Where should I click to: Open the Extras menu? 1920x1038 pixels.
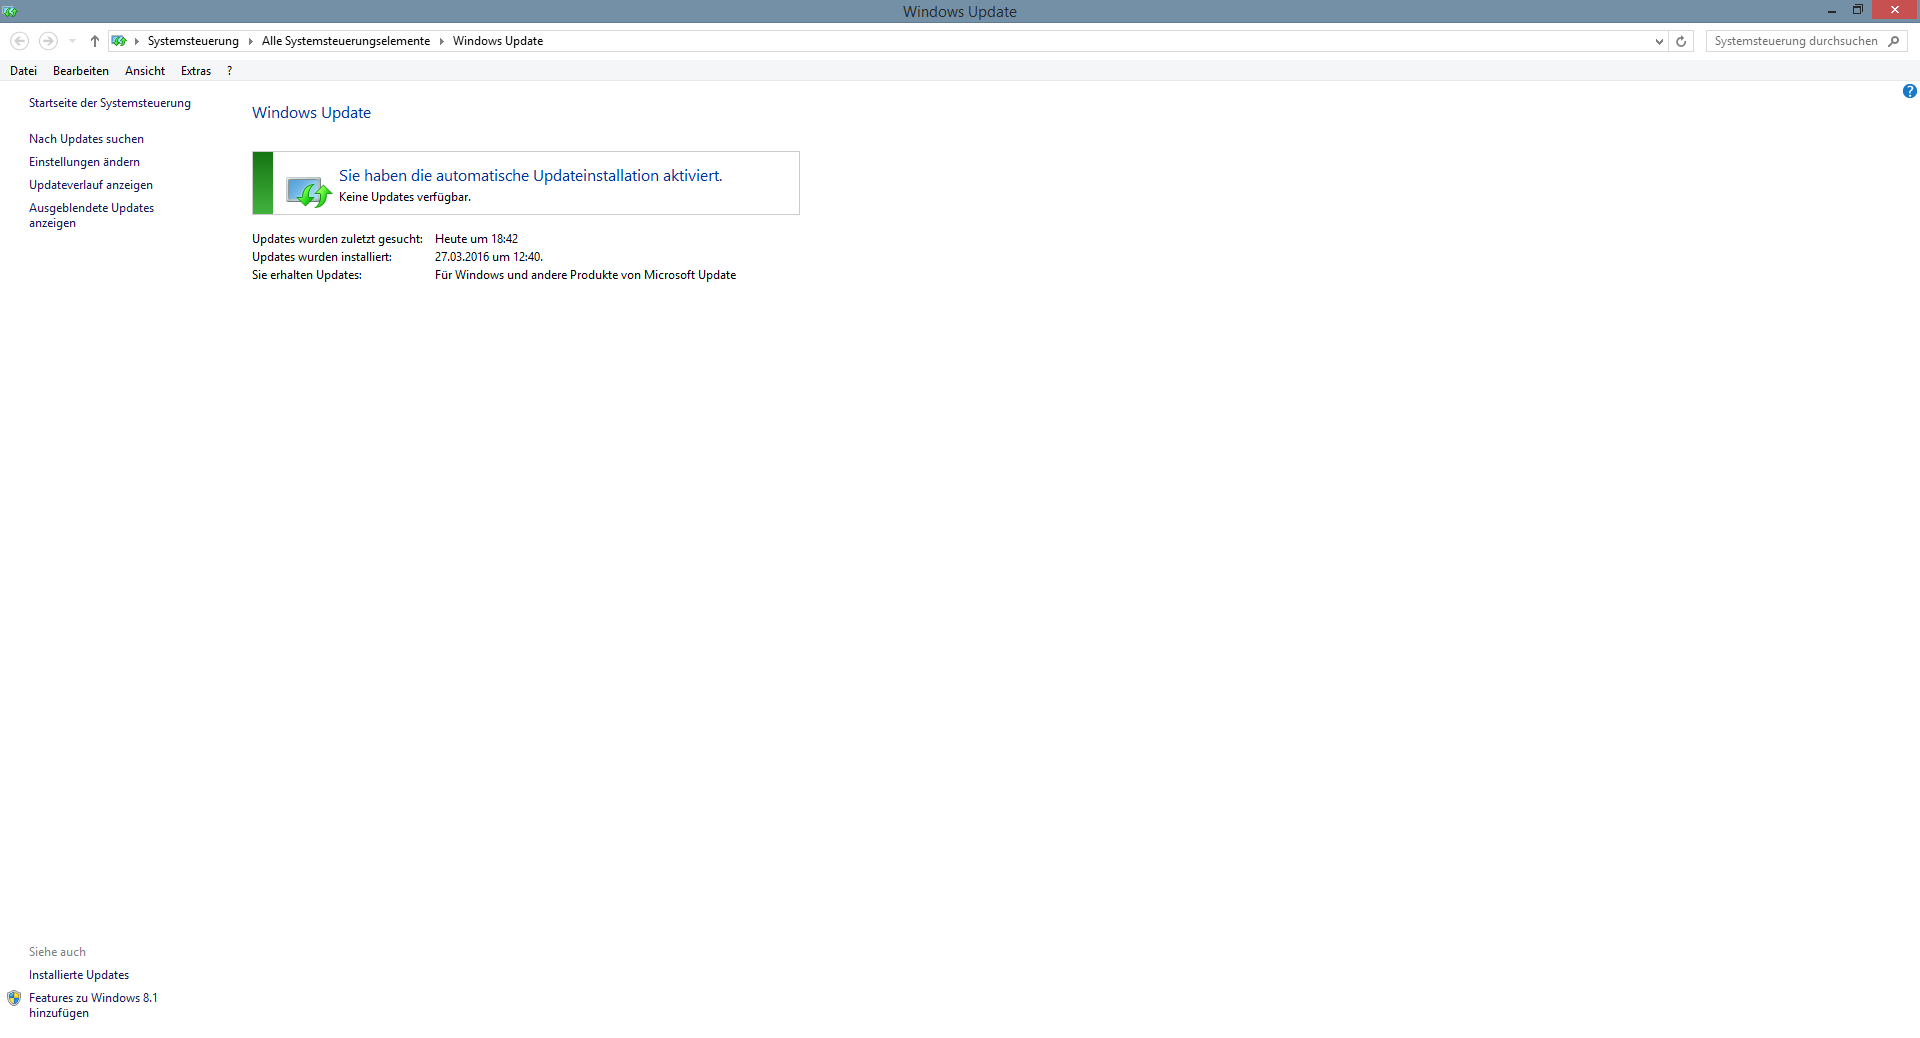[196, 71]
